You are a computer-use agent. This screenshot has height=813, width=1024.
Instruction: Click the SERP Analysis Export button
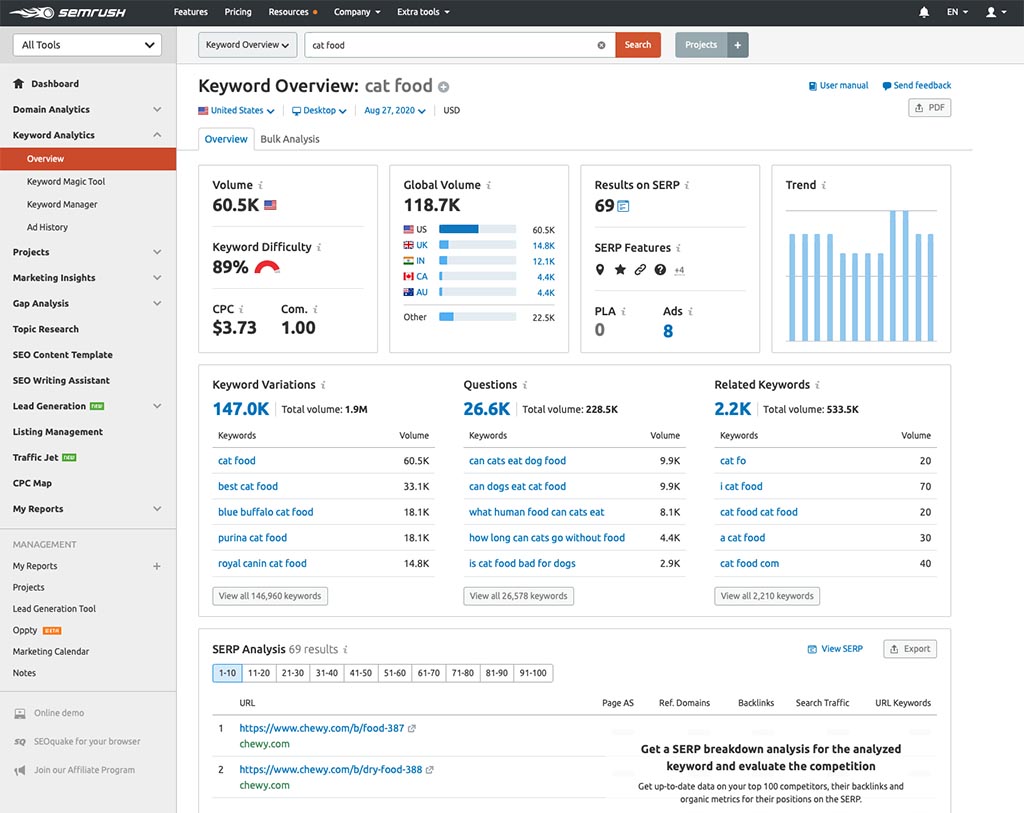point(910,649)
